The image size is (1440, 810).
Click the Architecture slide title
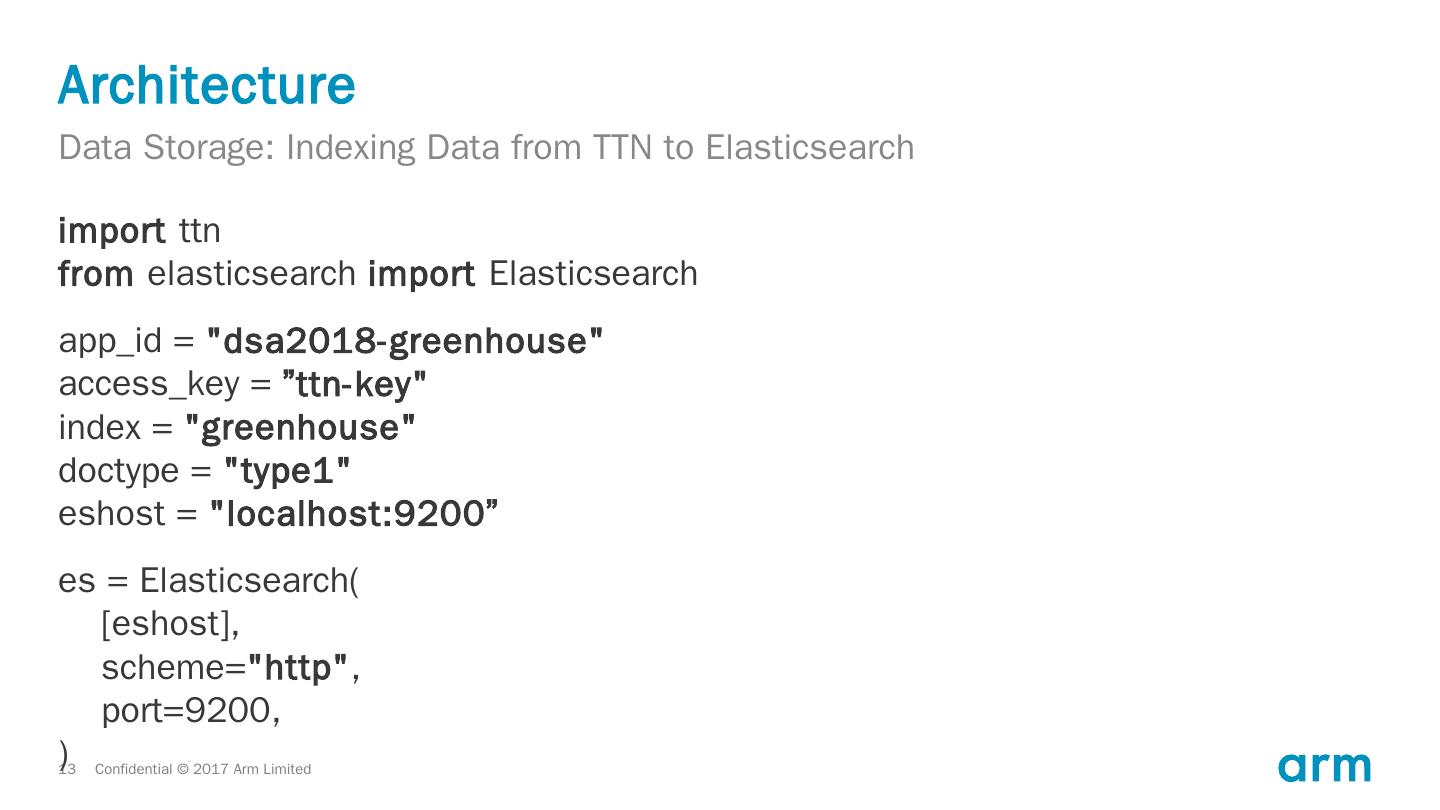(x=207, y=85)
